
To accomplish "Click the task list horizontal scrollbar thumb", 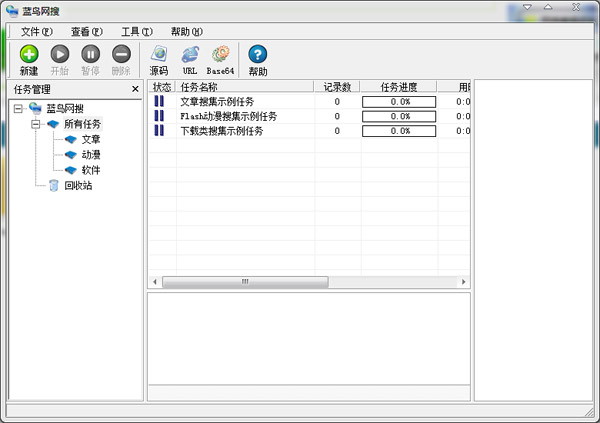I will click(x=245, y=282).
